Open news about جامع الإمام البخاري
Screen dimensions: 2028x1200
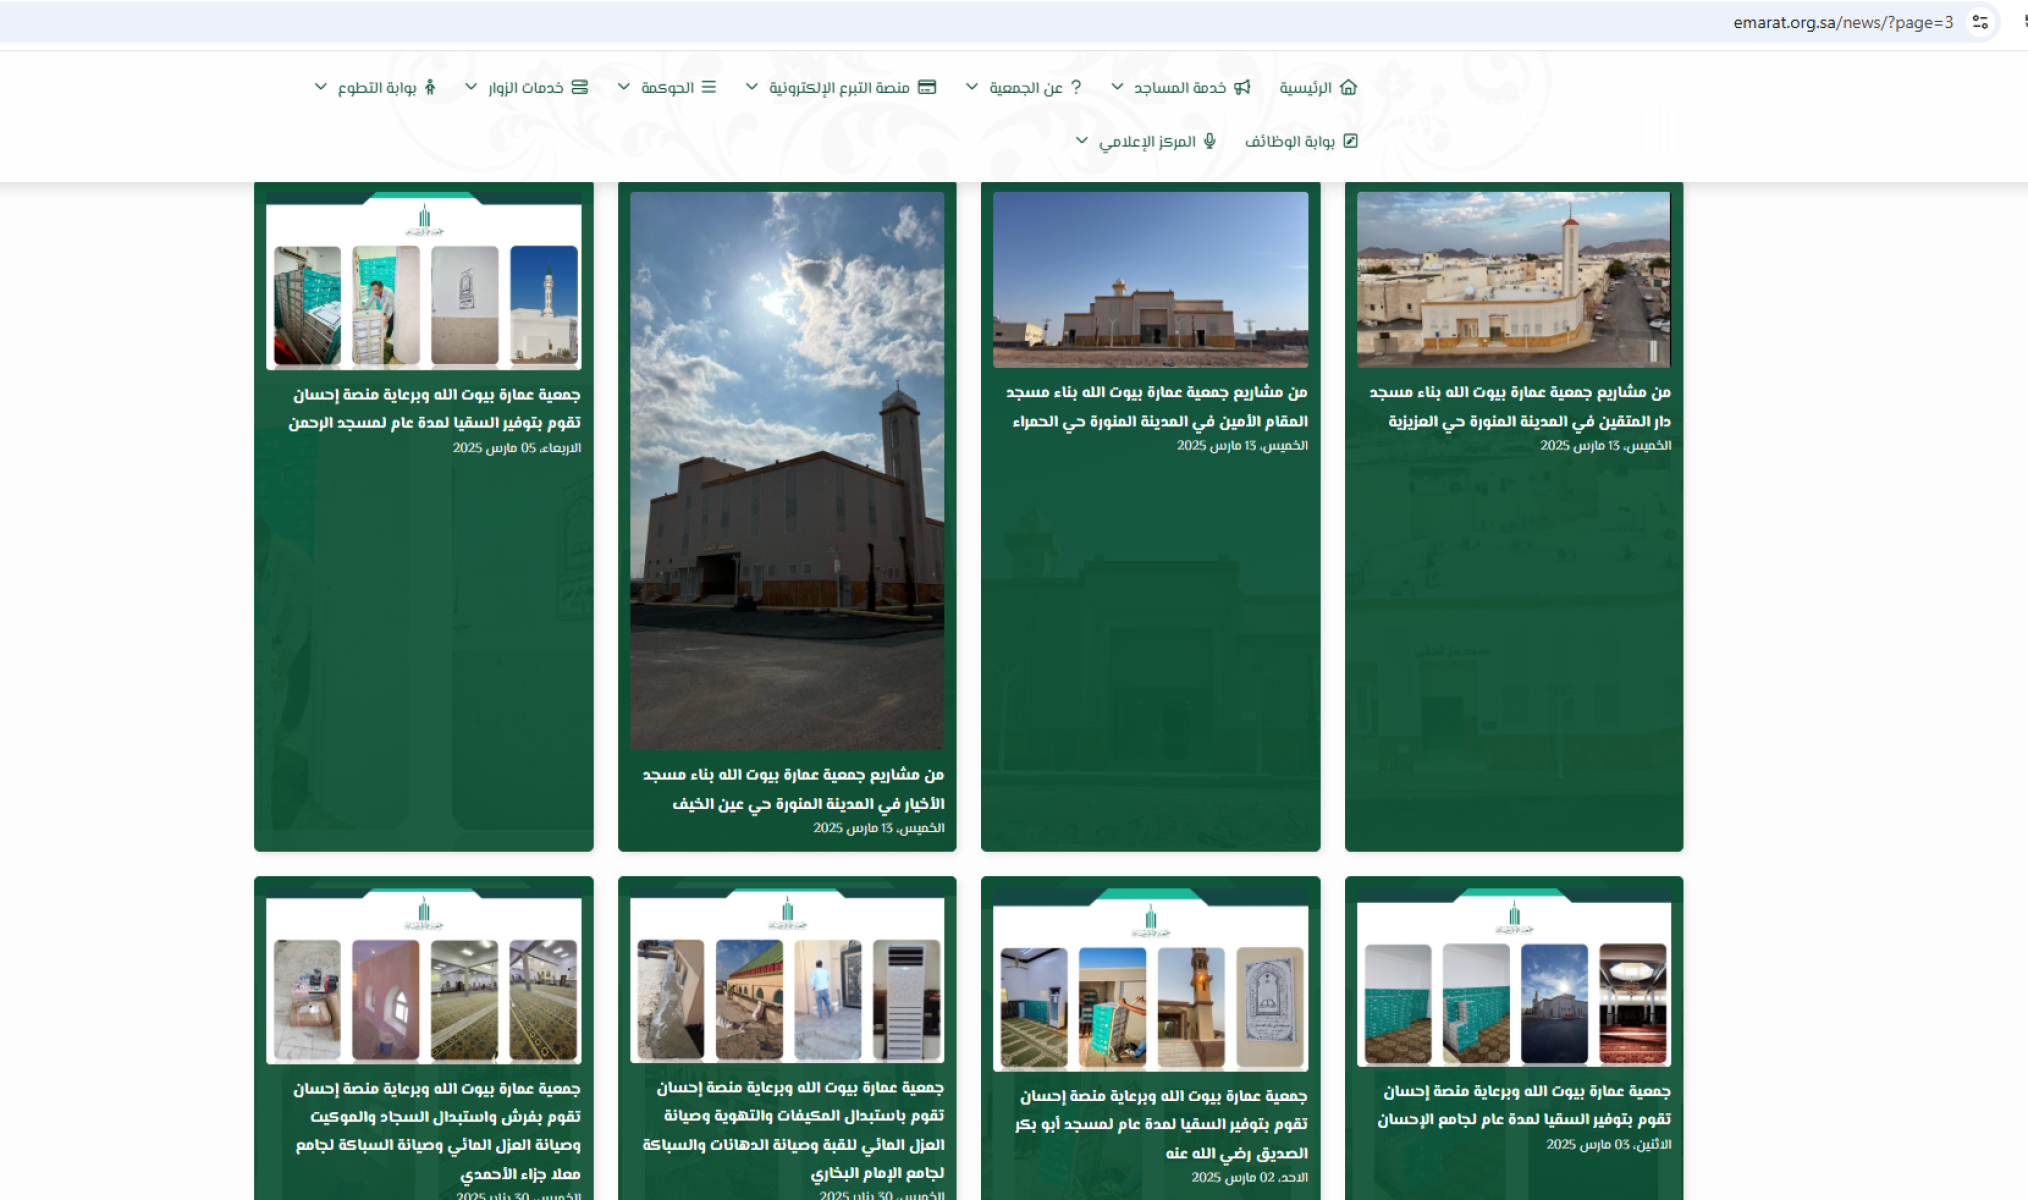[x=794, y=1130]
